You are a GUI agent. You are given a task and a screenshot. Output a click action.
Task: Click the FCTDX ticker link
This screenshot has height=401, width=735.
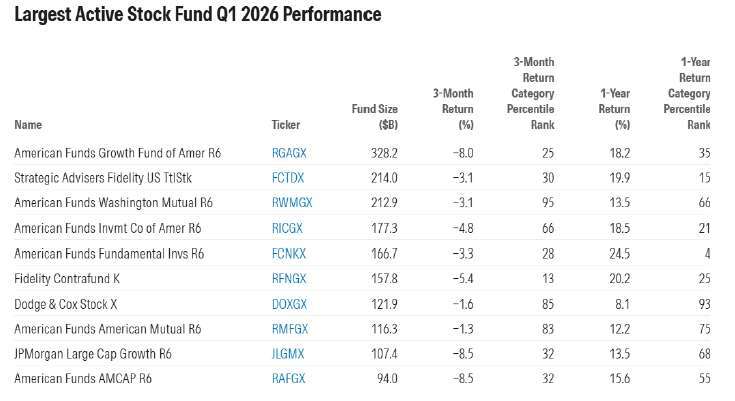287,178
